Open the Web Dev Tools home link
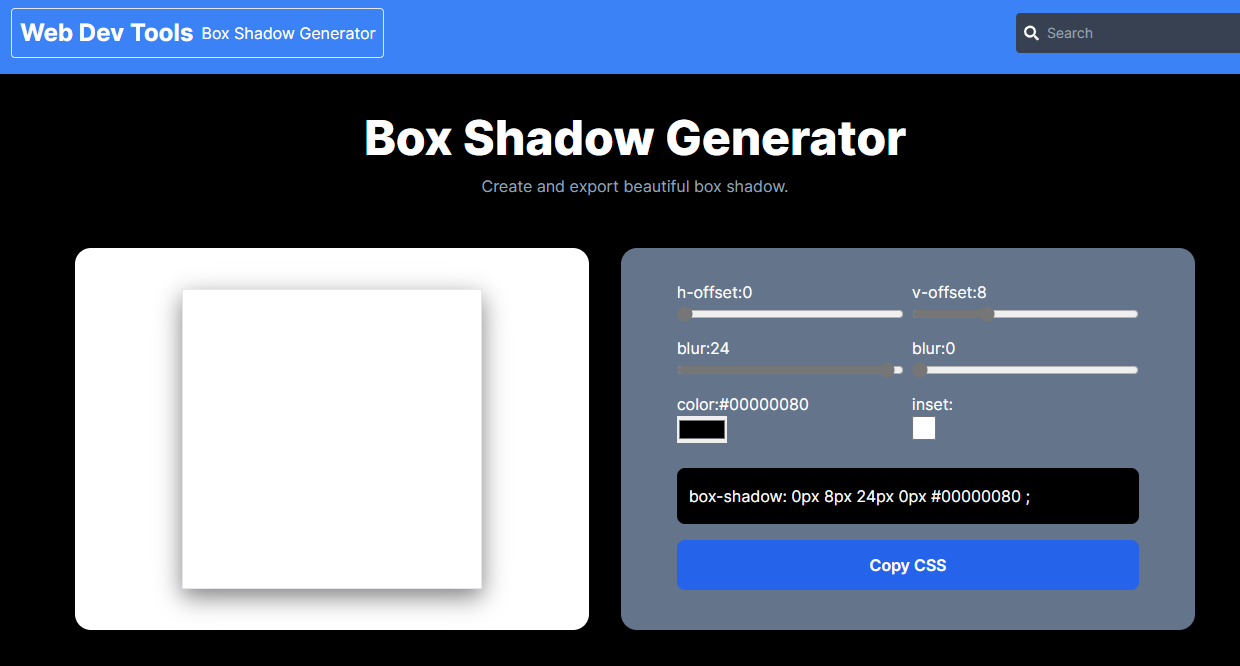 pyautogui.click(x=107, y=33)
